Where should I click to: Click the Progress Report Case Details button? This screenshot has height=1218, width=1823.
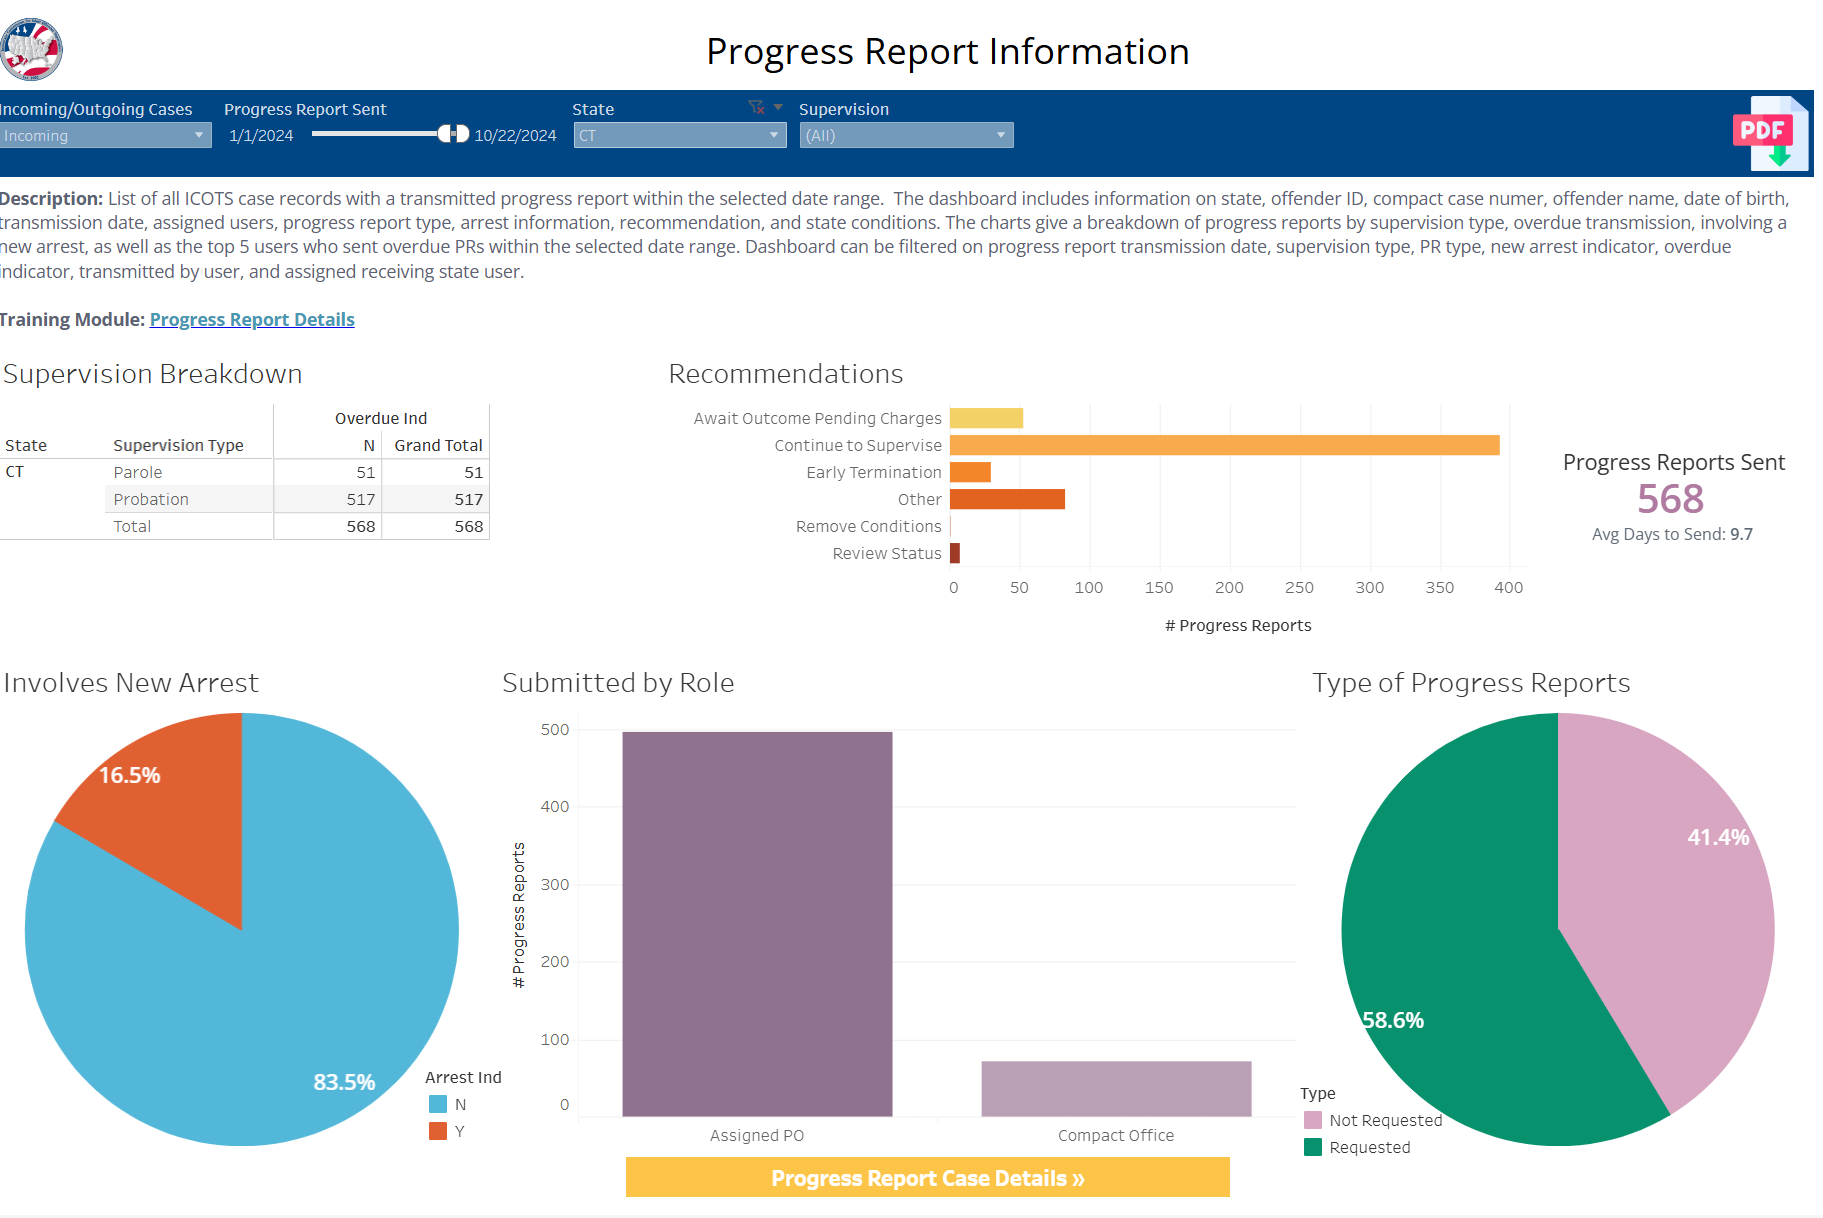click(927, 1178)
